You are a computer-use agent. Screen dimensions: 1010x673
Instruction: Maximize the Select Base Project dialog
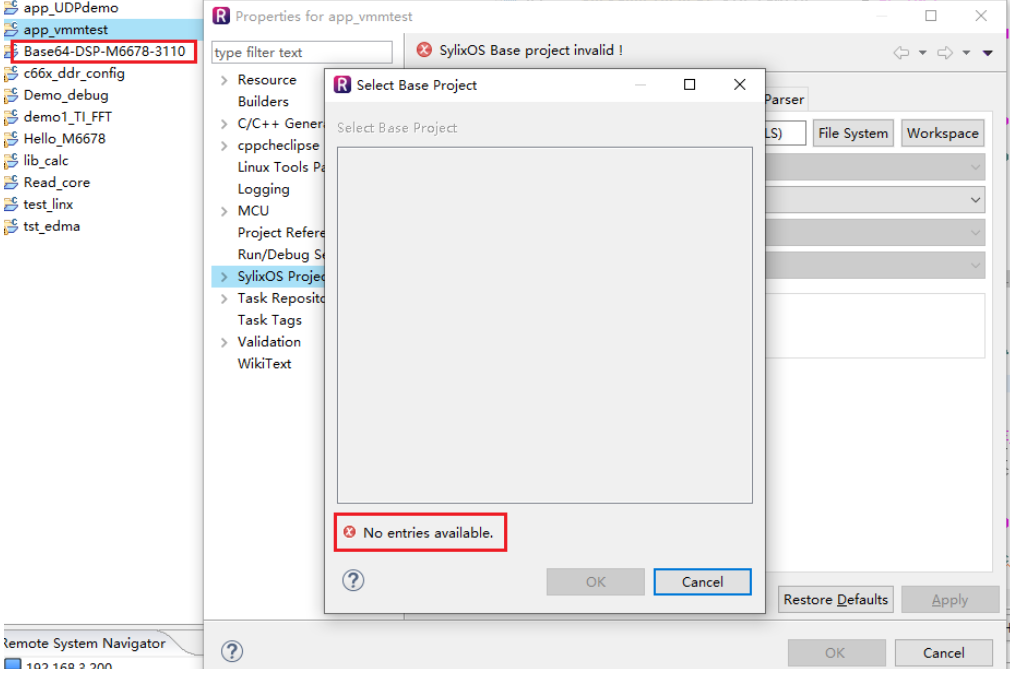click(689, 84)
